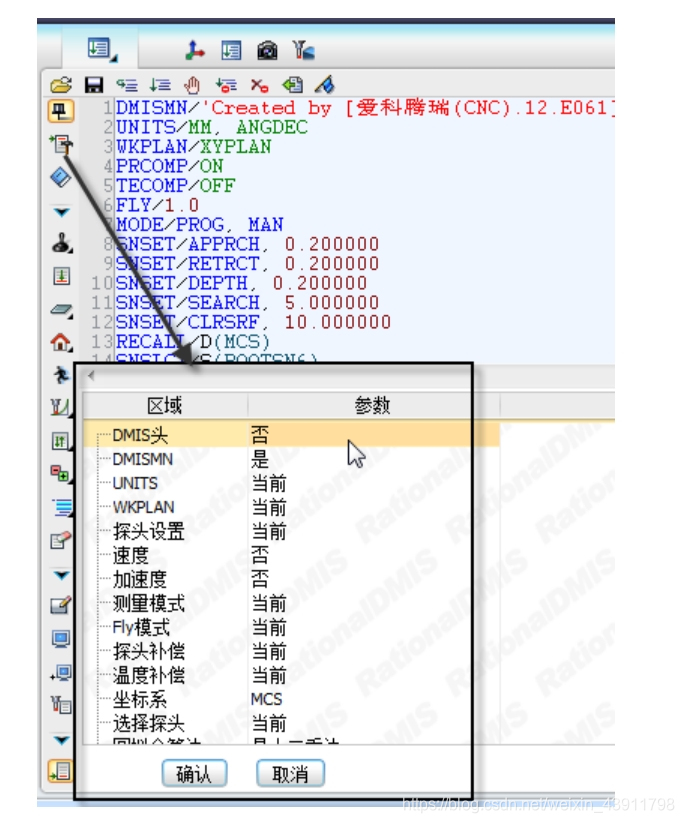Click the 确认 confirm button
The height and width of the screenshot is (823, 684).
pos(194,774)
